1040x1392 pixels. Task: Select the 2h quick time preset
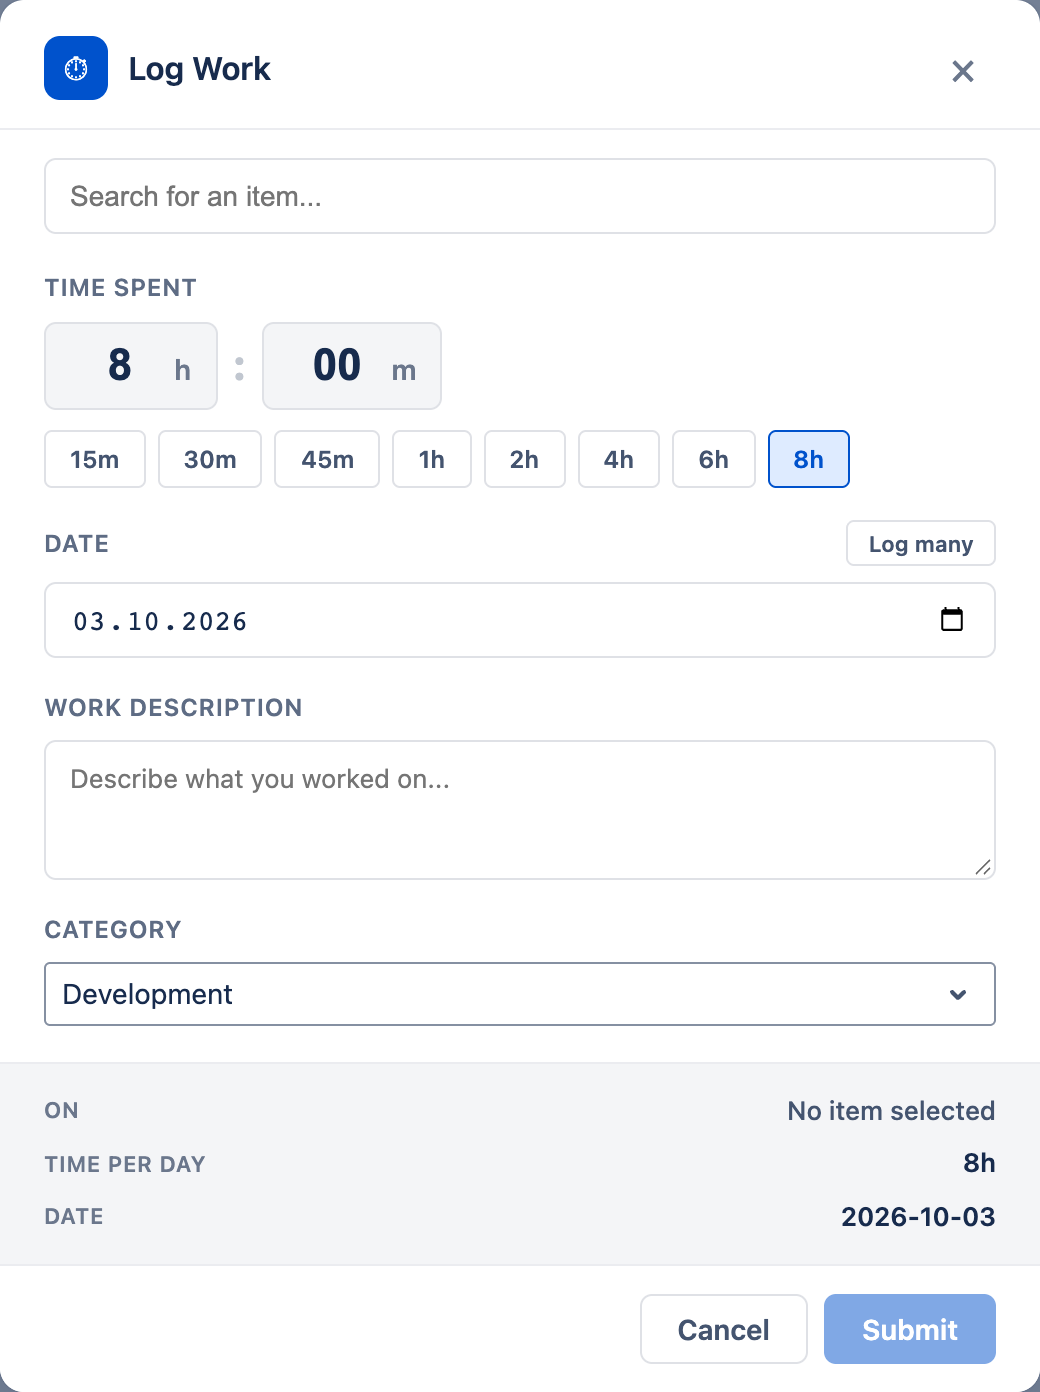(x=525, y=459)
